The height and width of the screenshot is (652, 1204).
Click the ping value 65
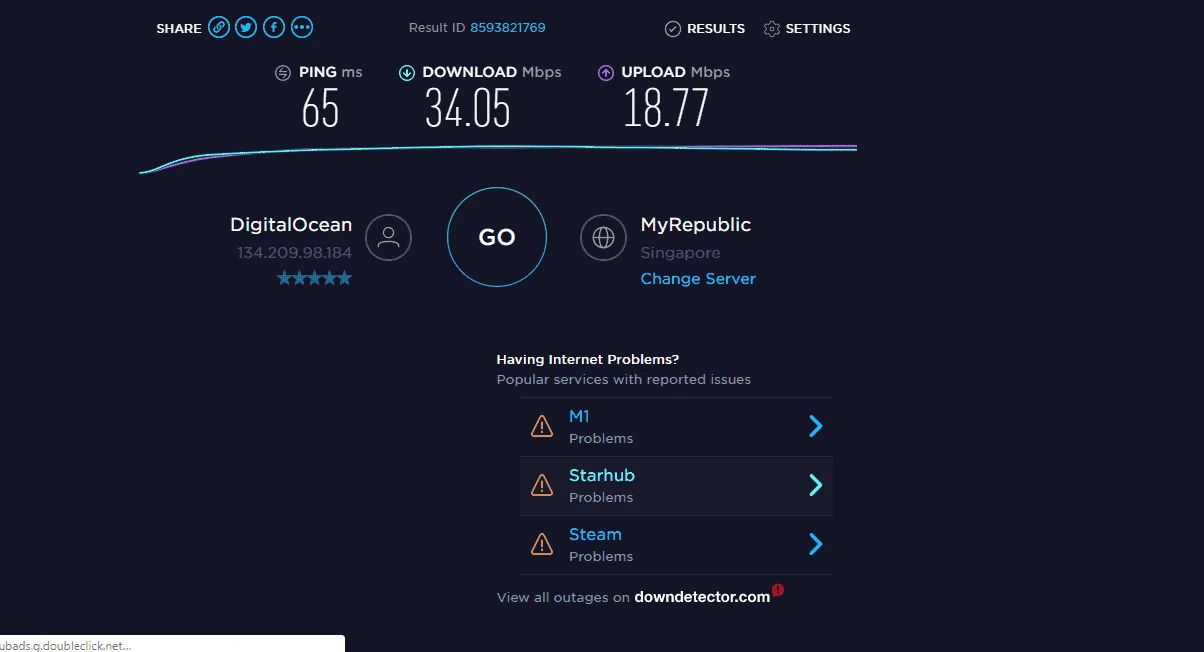[320, 108]
